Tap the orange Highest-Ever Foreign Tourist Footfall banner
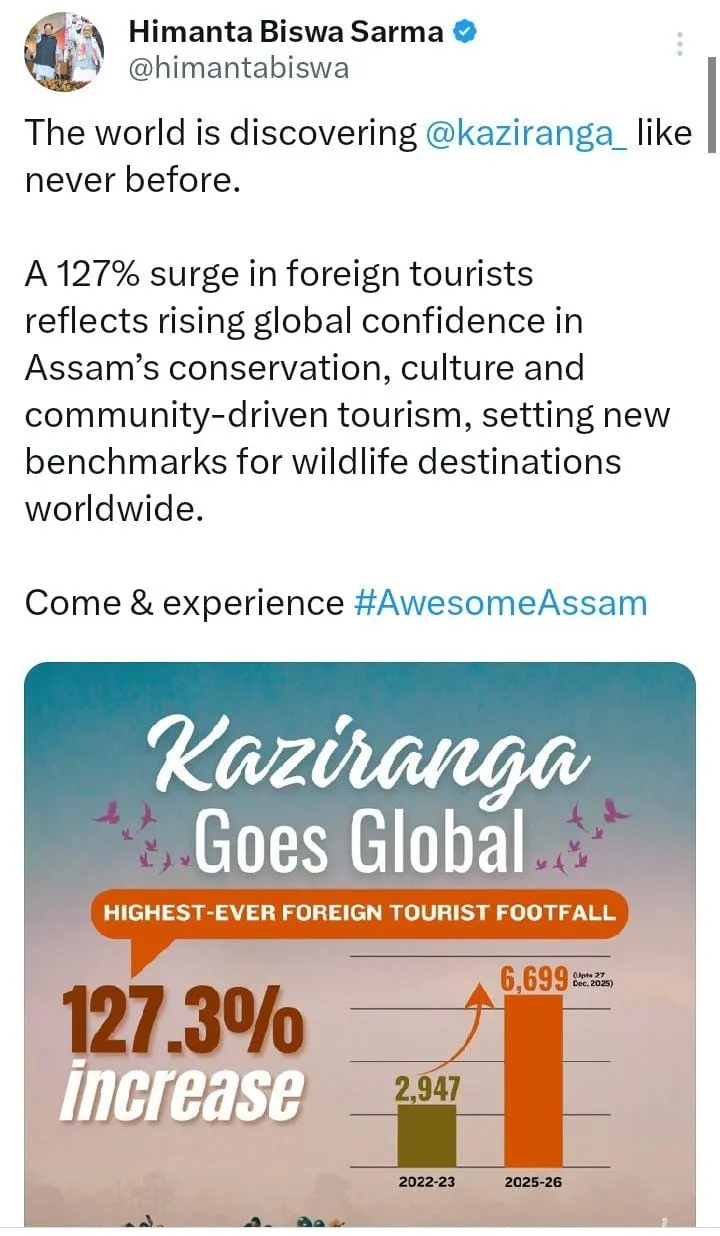Viewport: 720px width, 1236px height. click(361, 913)
